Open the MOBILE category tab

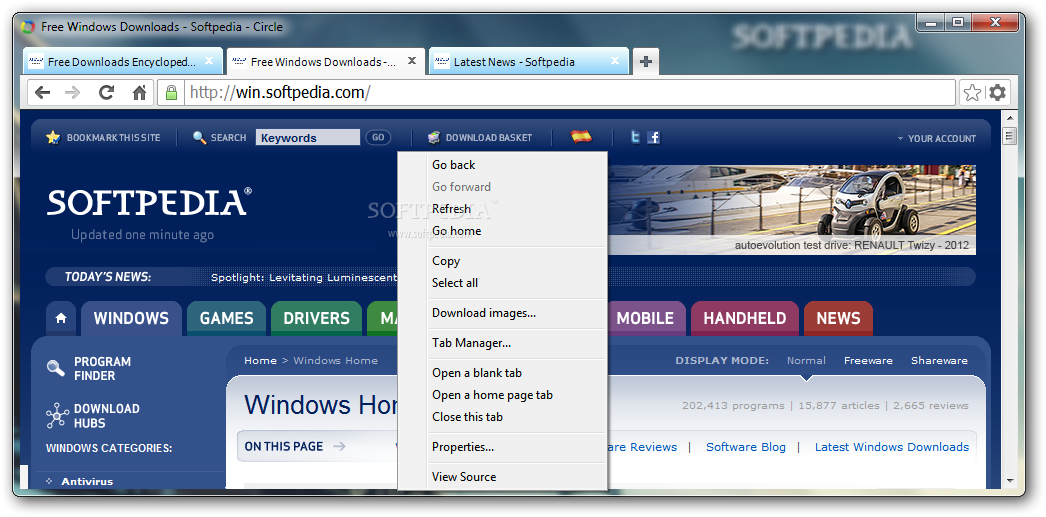click(645, 318)
